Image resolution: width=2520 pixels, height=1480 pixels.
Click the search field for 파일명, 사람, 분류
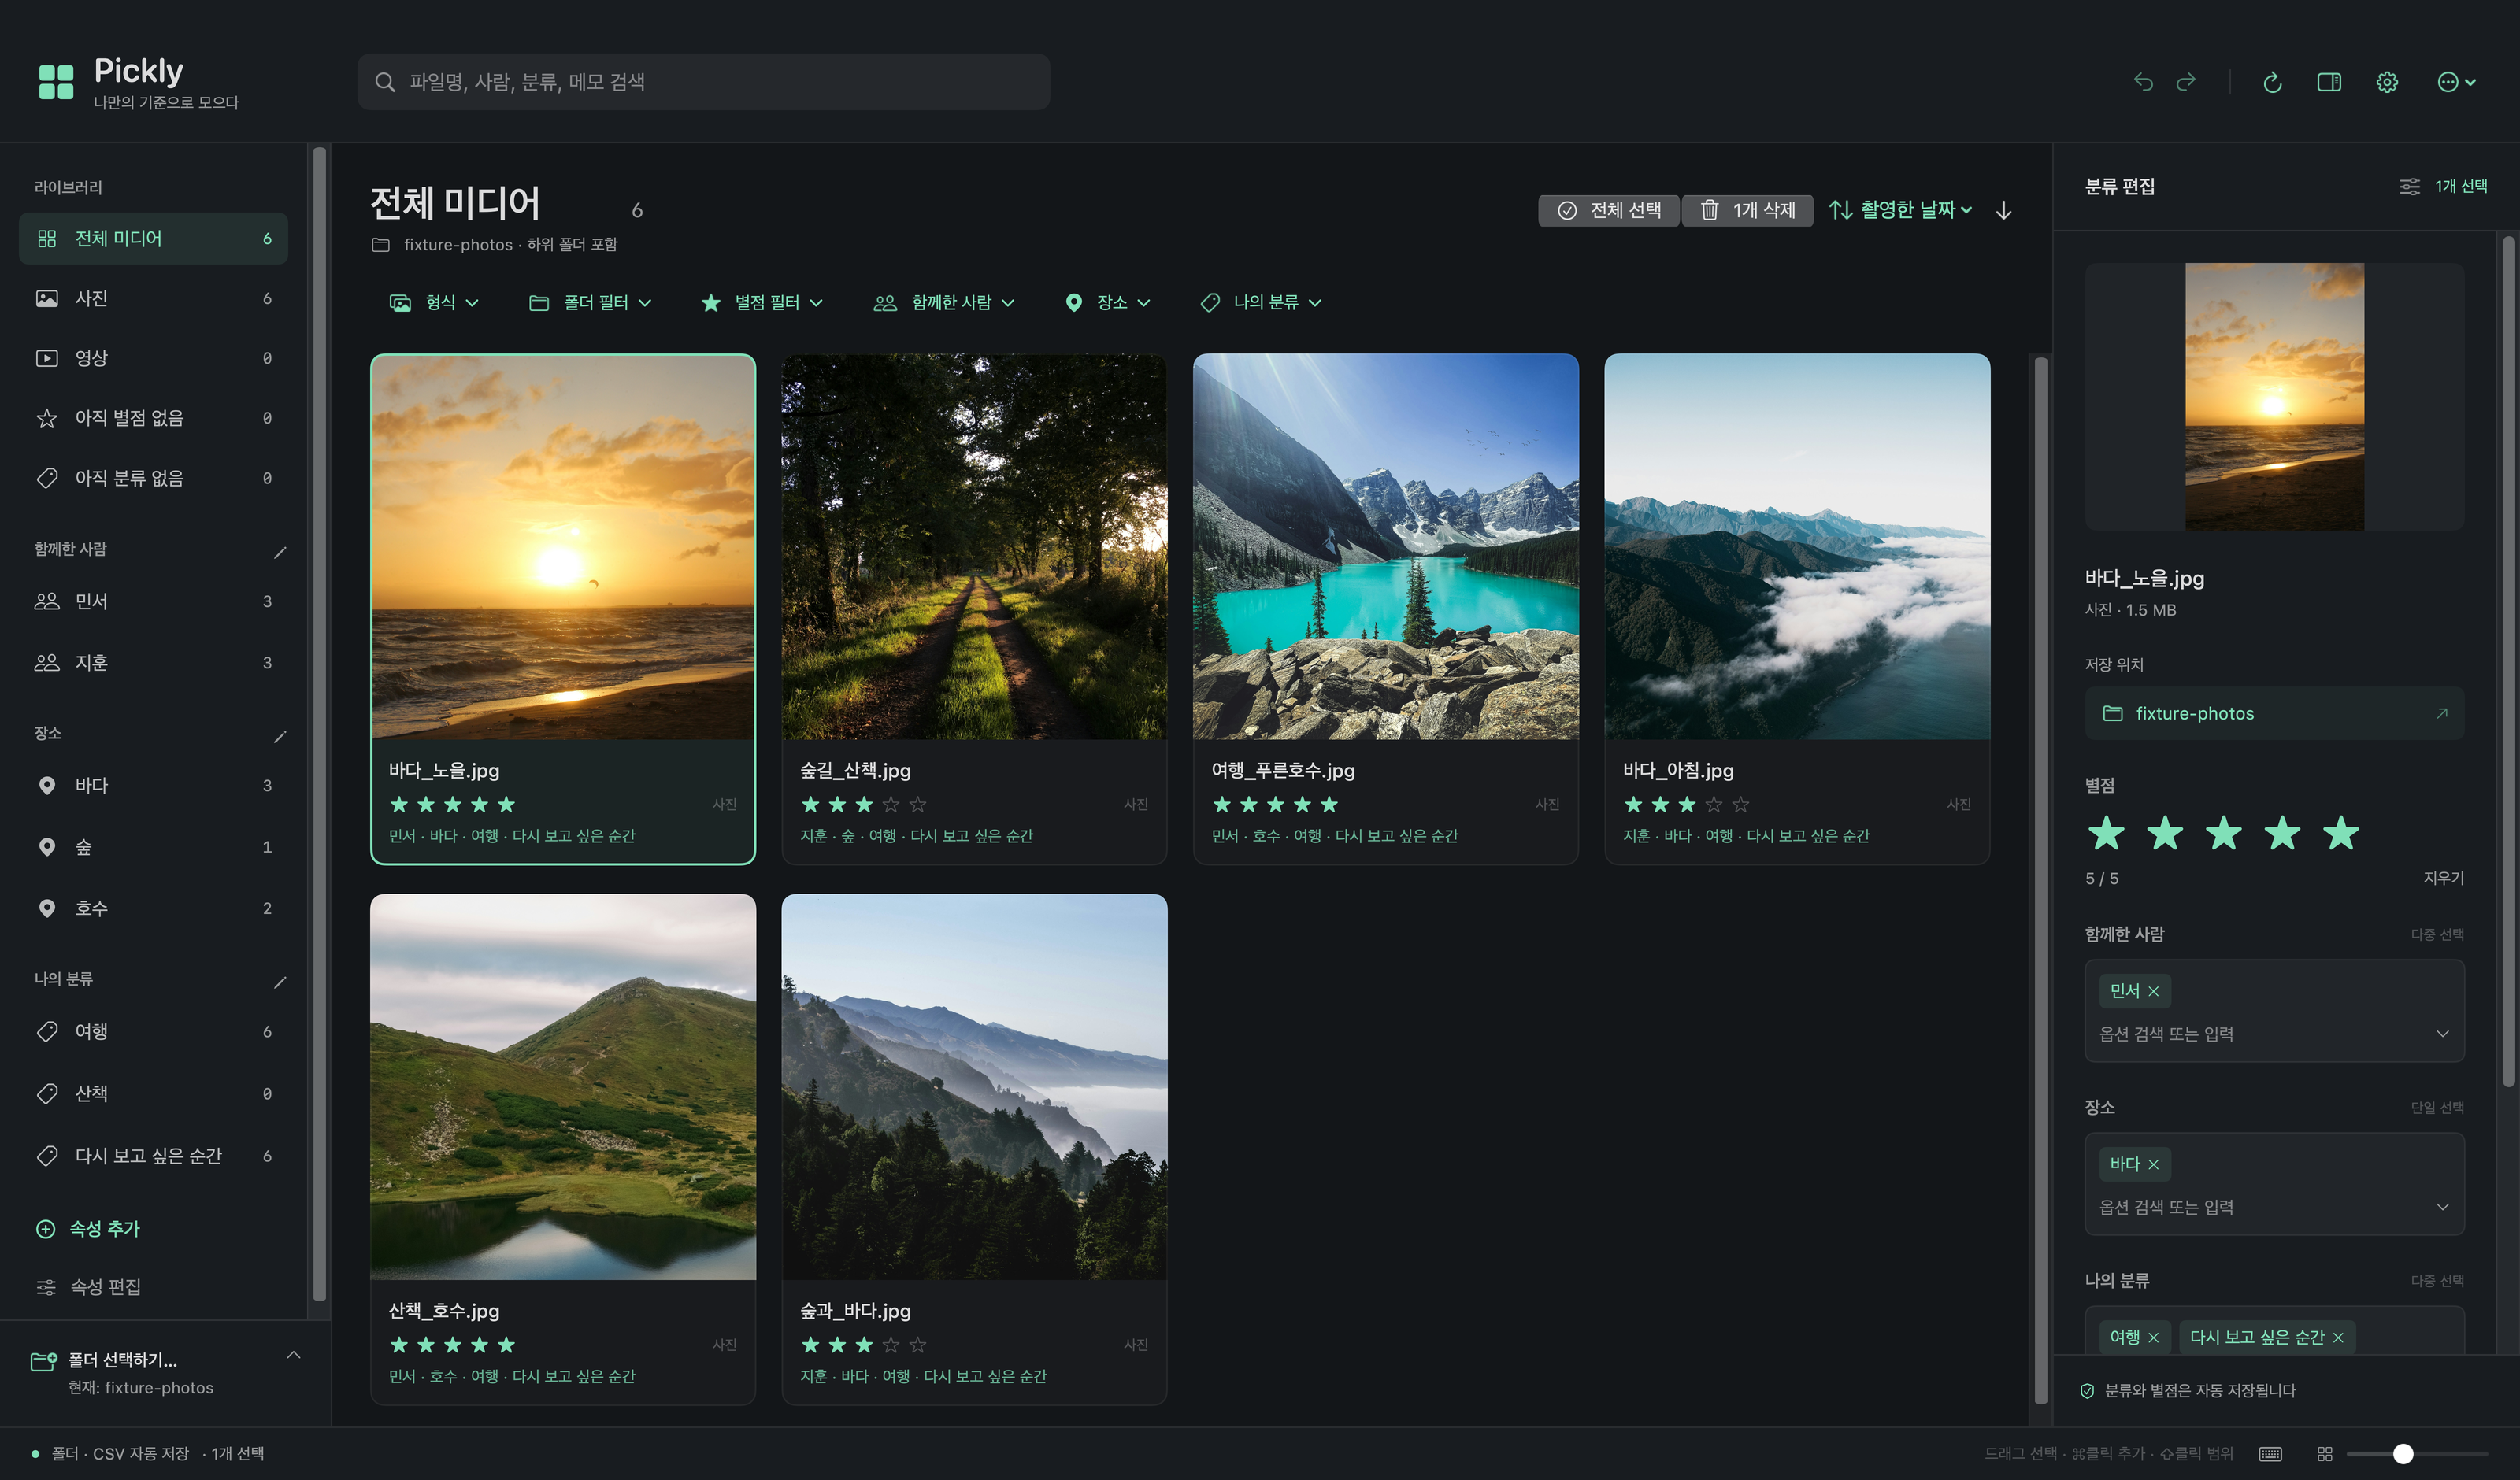click(704, 82)
